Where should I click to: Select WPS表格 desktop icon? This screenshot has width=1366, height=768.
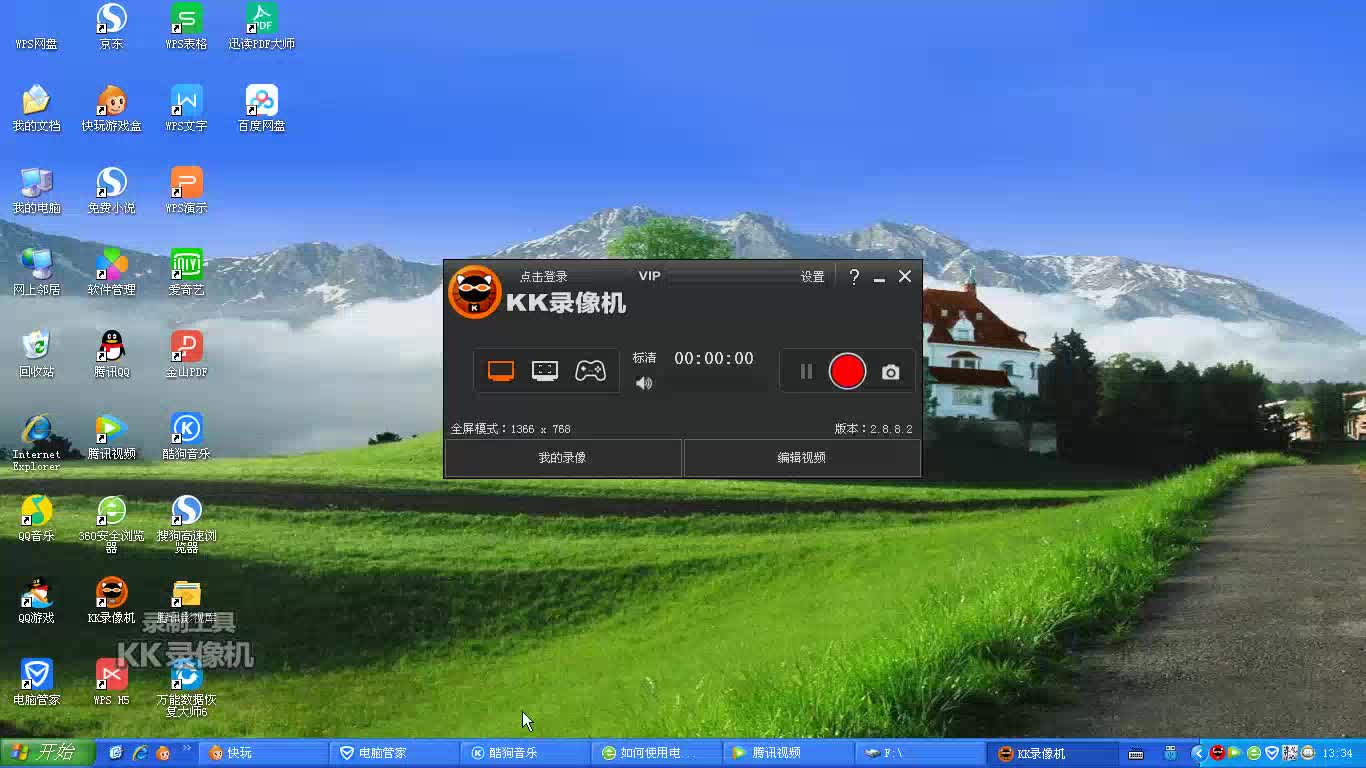click(x=186, y=27)
